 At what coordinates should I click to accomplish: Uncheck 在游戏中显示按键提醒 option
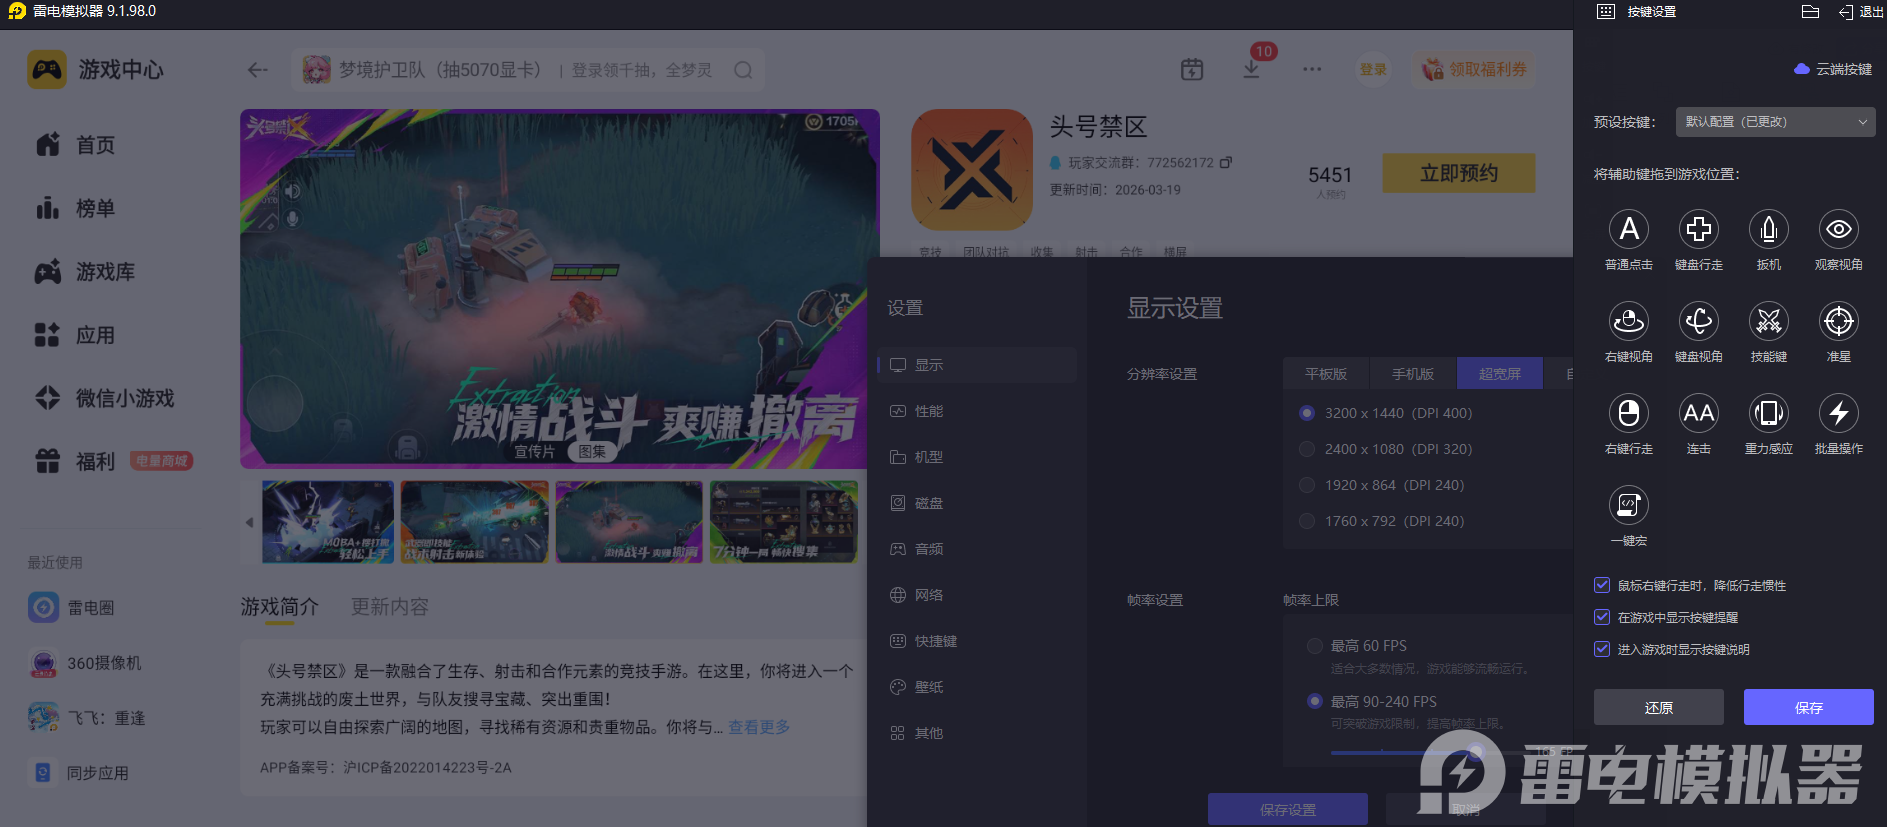[x=1602, y=617]
